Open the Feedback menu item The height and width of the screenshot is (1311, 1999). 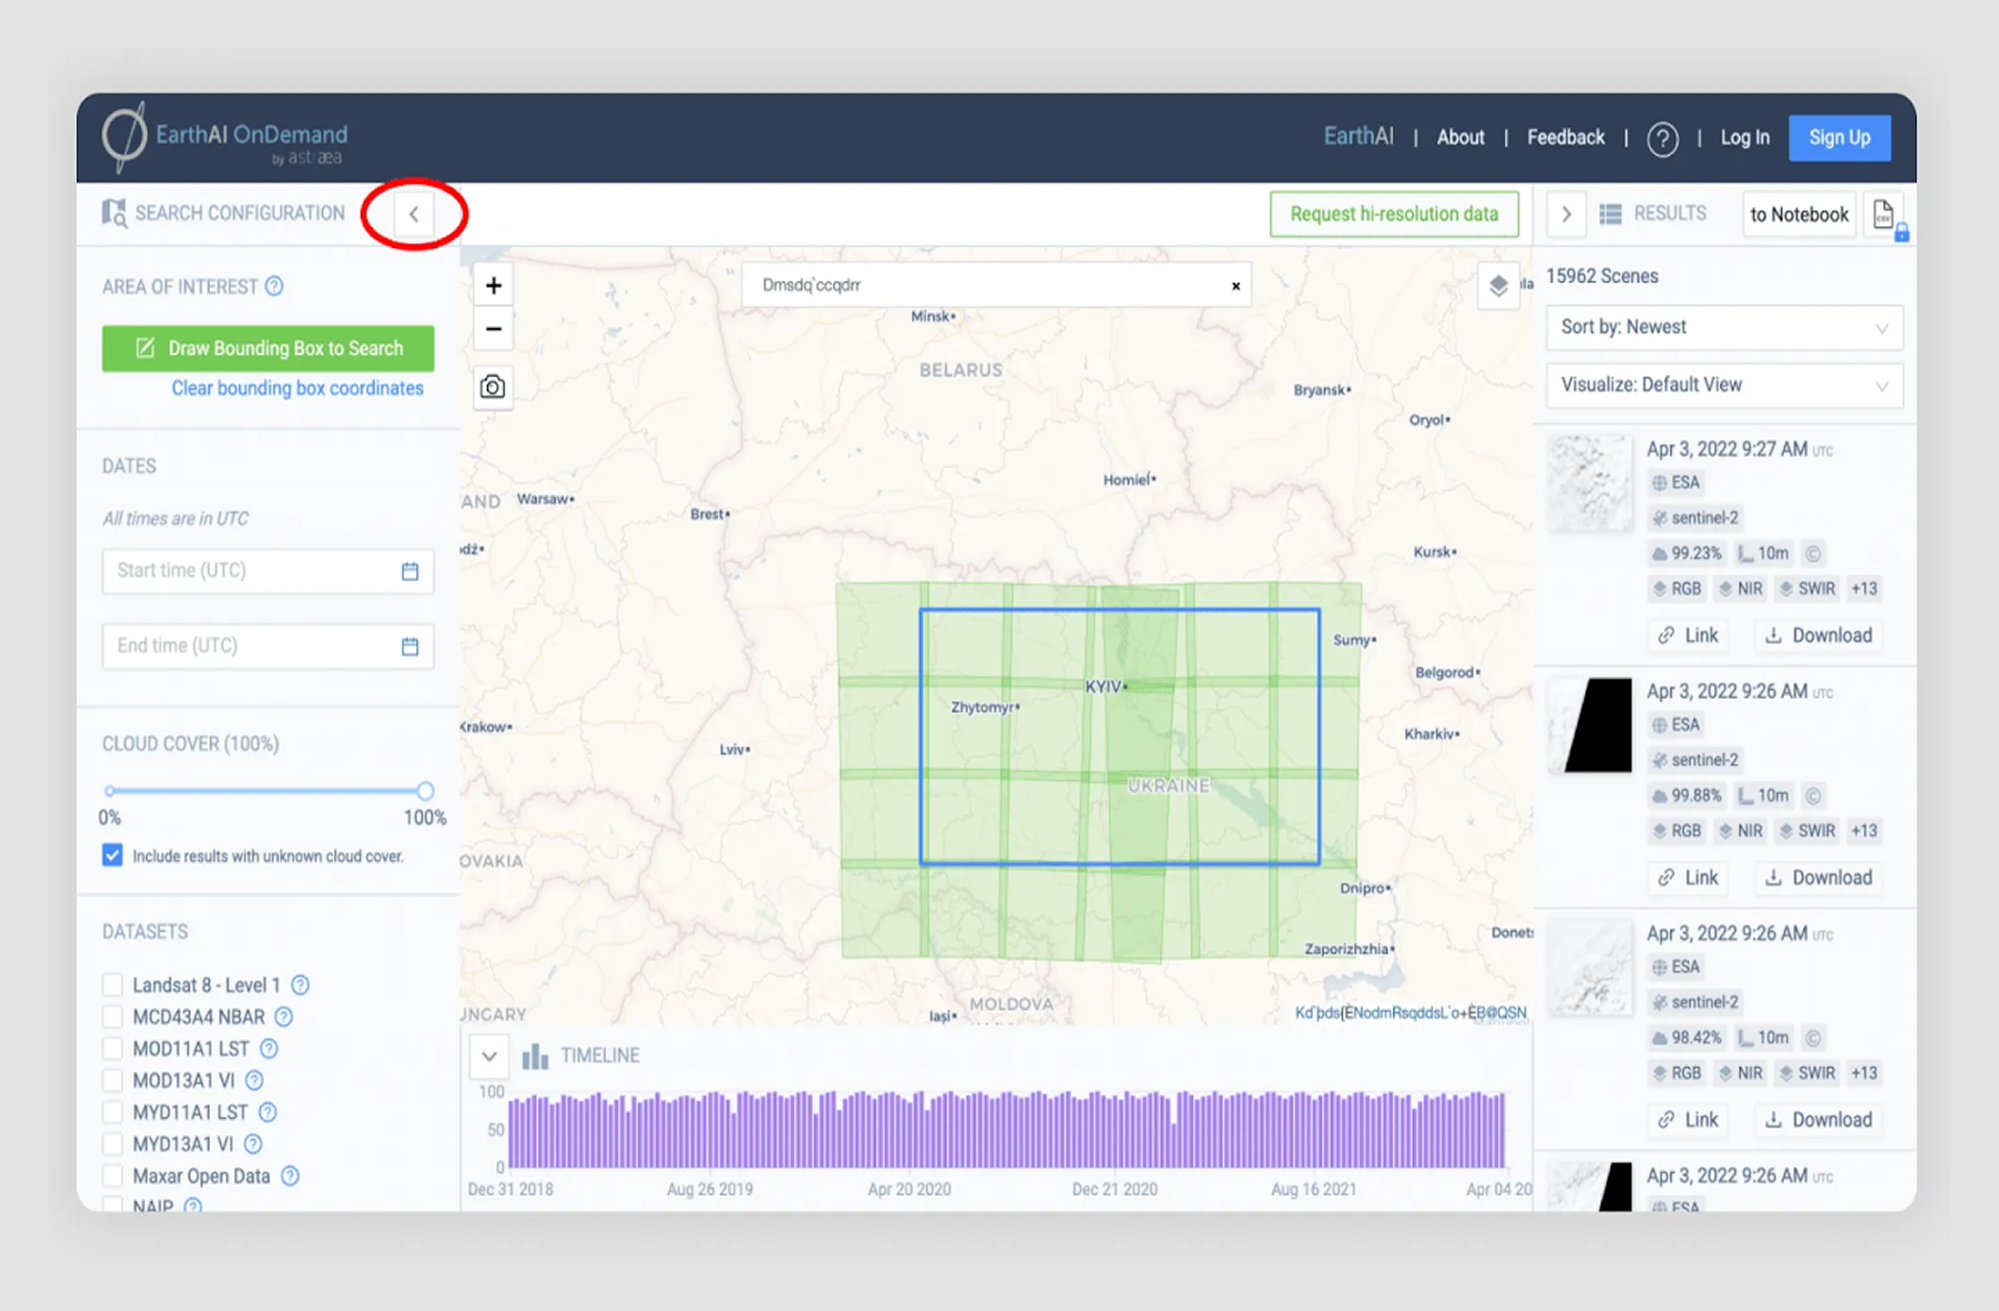[1565, 138]
